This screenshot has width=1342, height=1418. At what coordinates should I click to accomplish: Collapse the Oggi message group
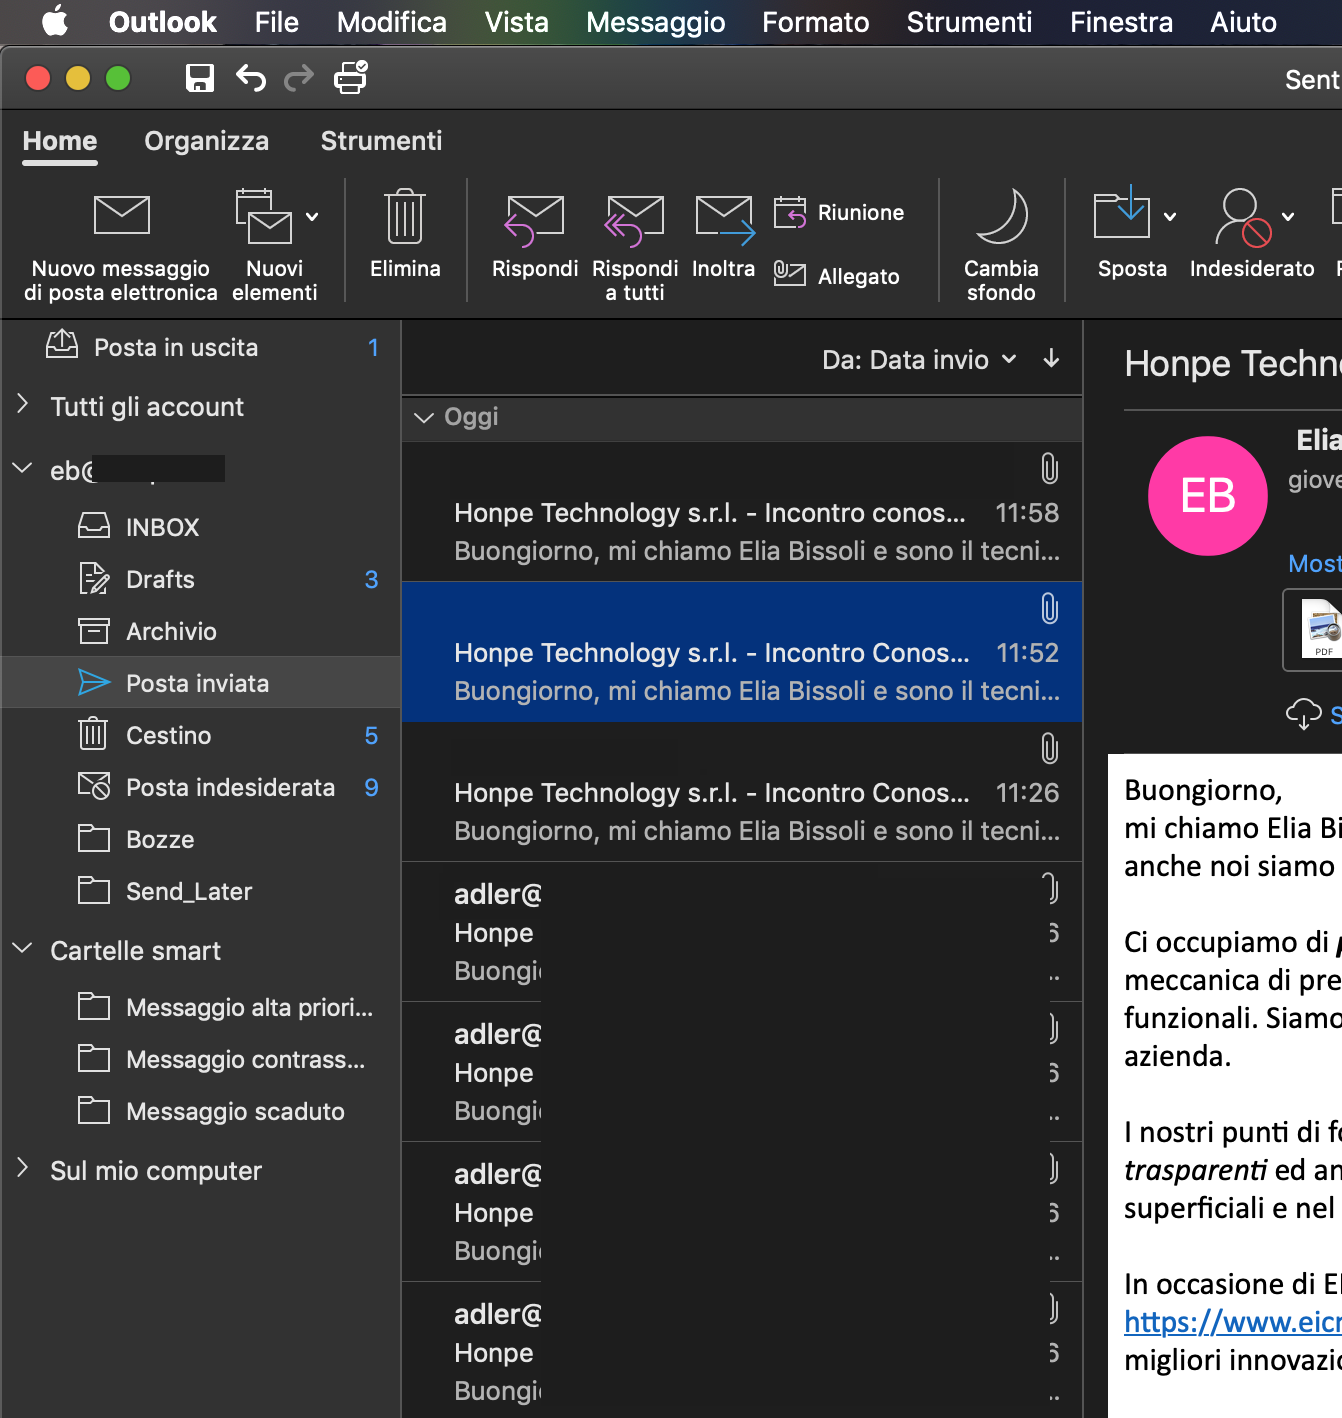click(x=424, y=417)
